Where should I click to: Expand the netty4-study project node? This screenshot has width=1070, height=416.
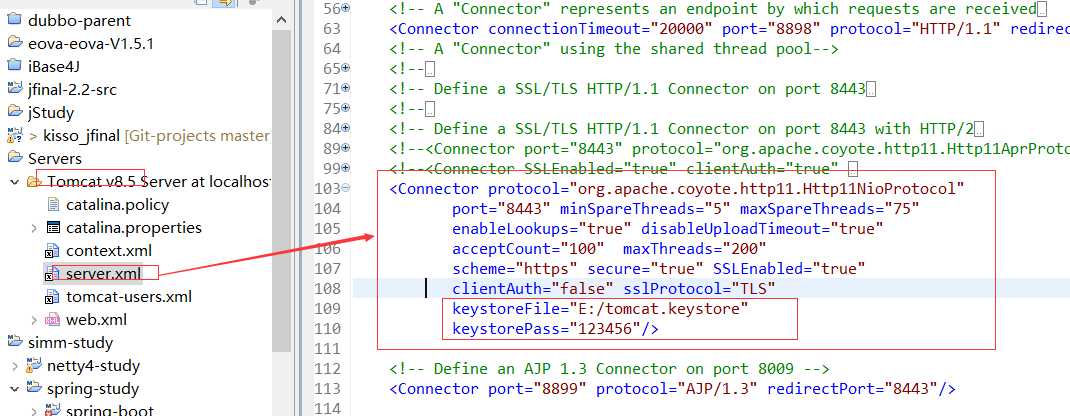[x=15, y=366]
